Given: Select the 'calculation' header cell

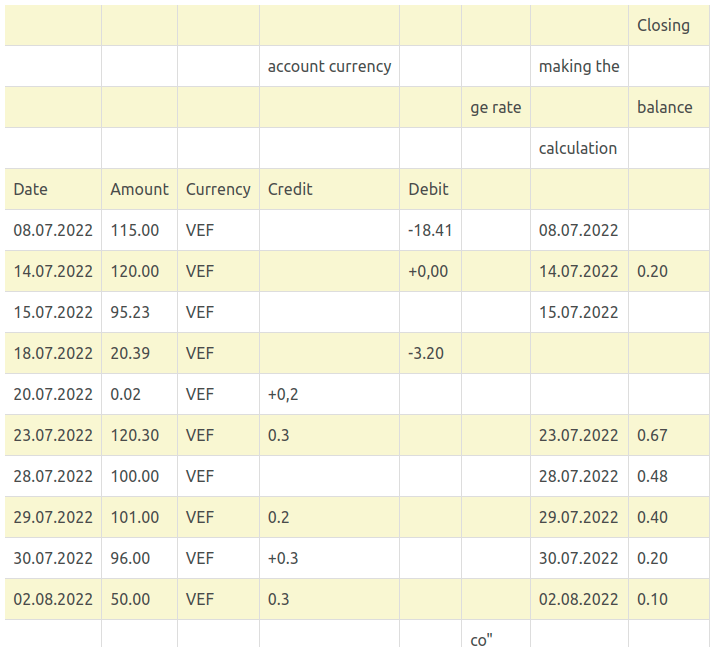Looking at the screenshot, I should coord(578,148).
